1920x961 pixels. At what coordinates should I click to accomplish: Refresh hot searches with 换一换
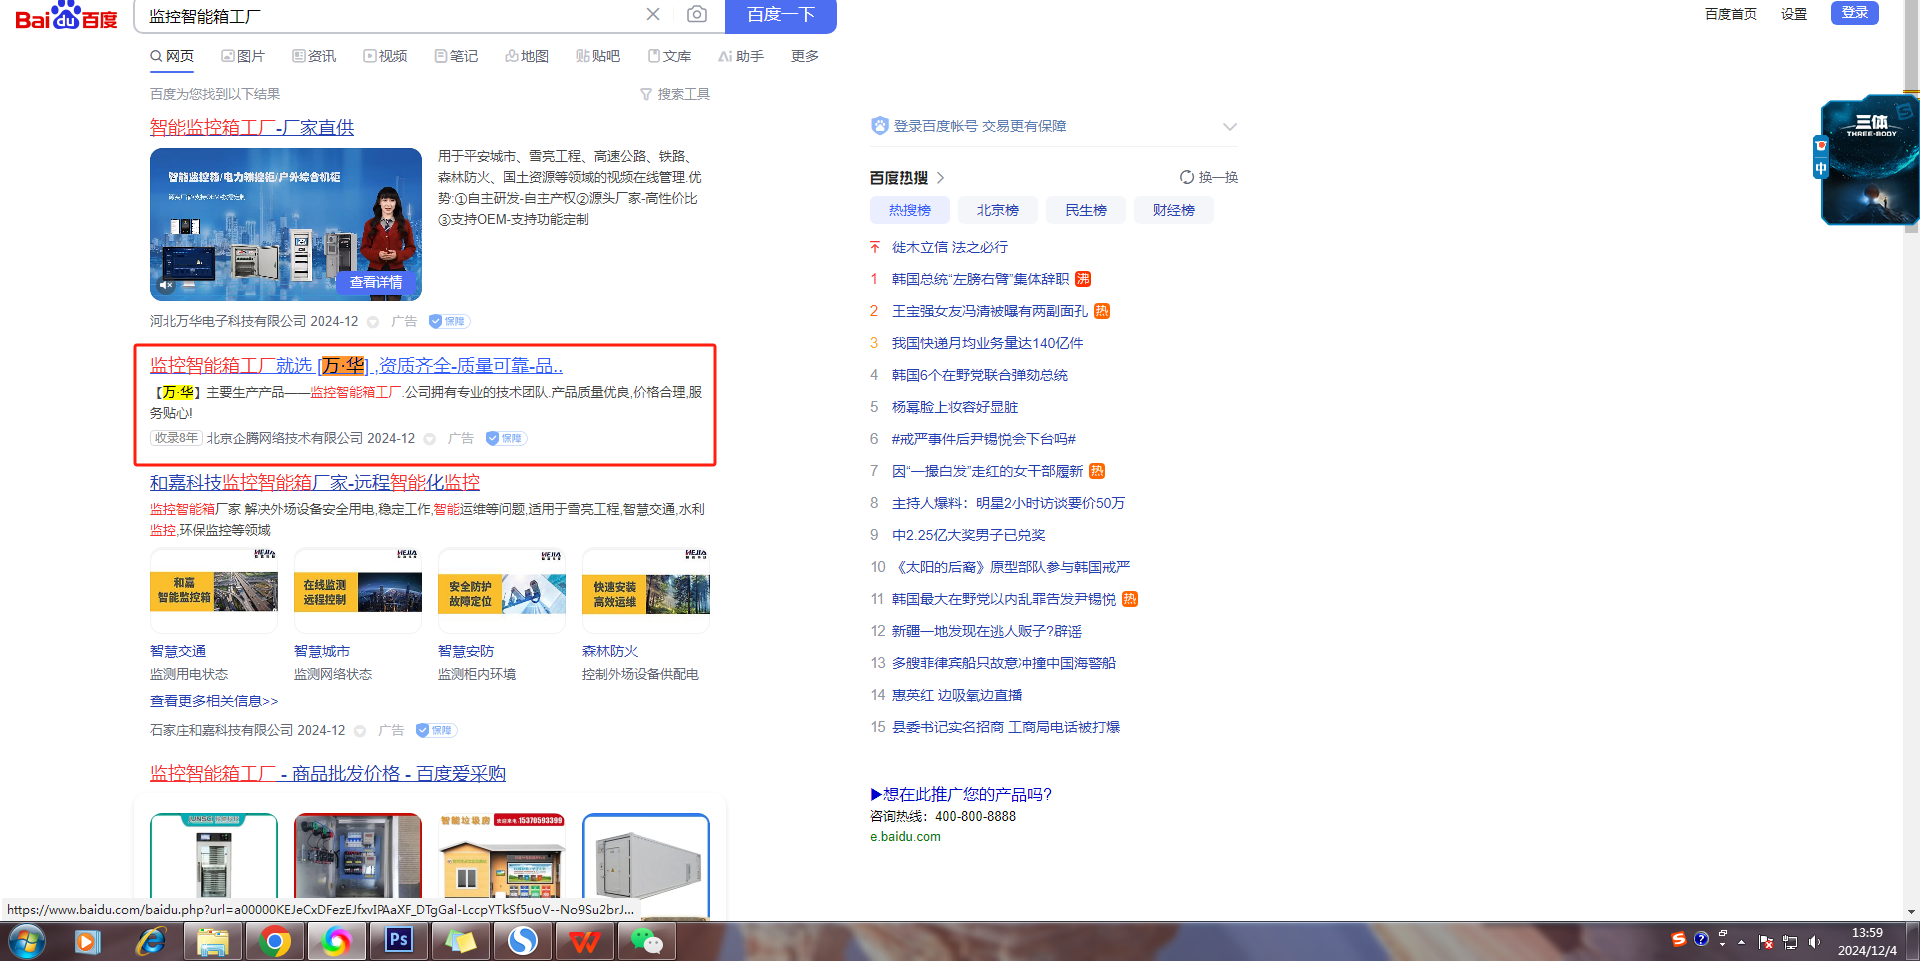1209,177
